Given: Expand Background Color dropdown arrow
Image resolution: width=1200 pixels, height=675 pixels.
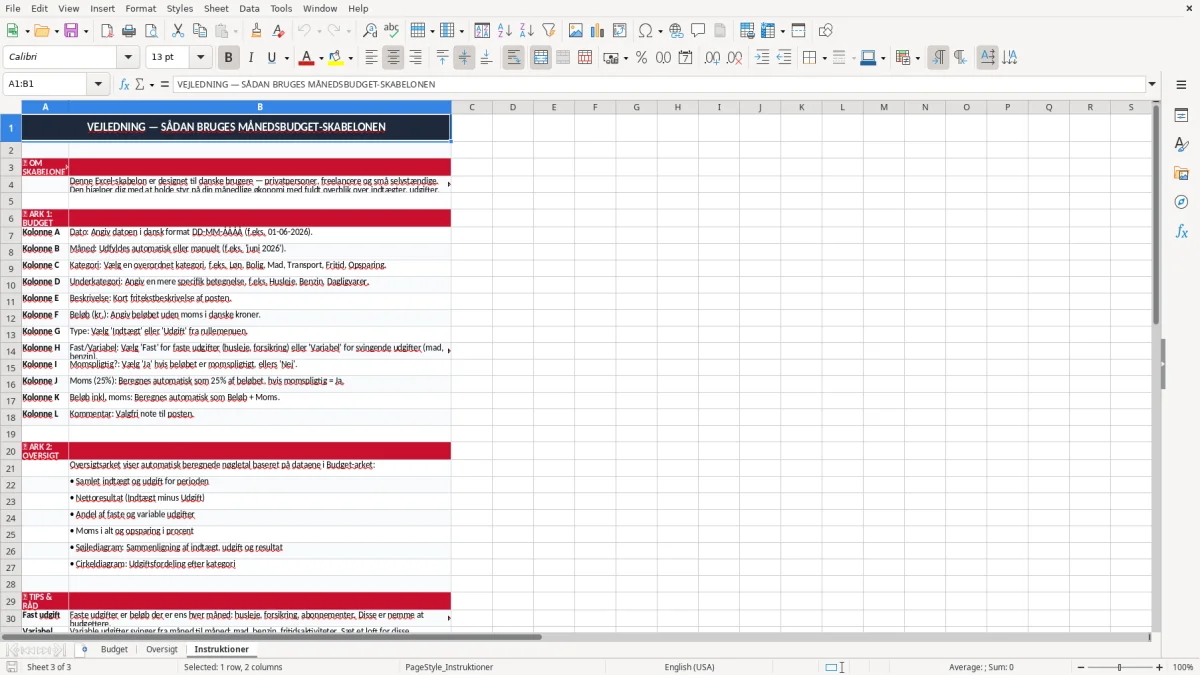Looking at the screenshot, I should 350,58.
